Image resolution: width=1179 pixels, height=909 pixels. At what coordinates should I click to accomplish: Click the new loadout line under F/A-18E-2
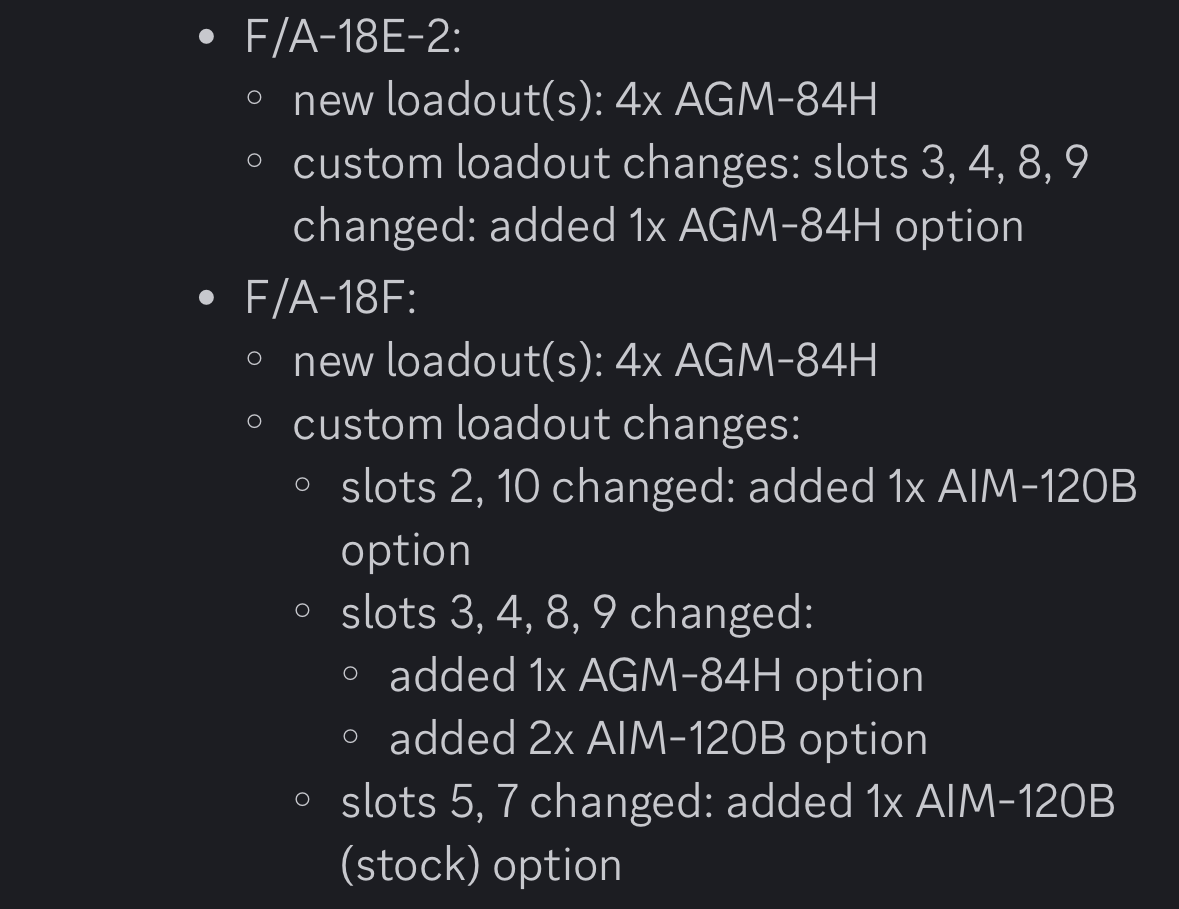point(584,100)
